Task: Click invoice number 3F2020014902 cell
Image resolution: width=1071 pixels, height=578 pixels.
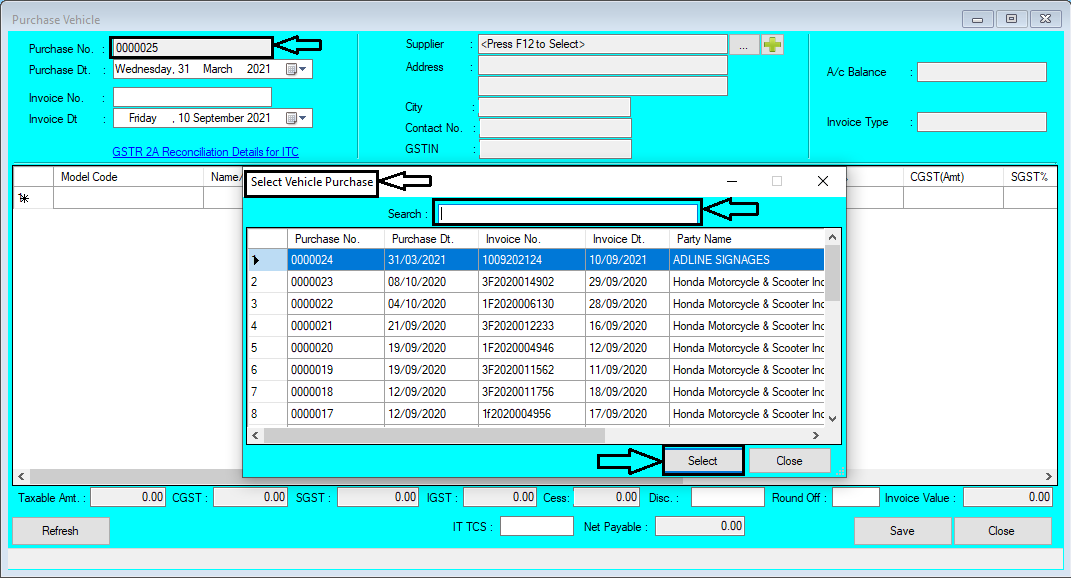Action: point(531,281)
